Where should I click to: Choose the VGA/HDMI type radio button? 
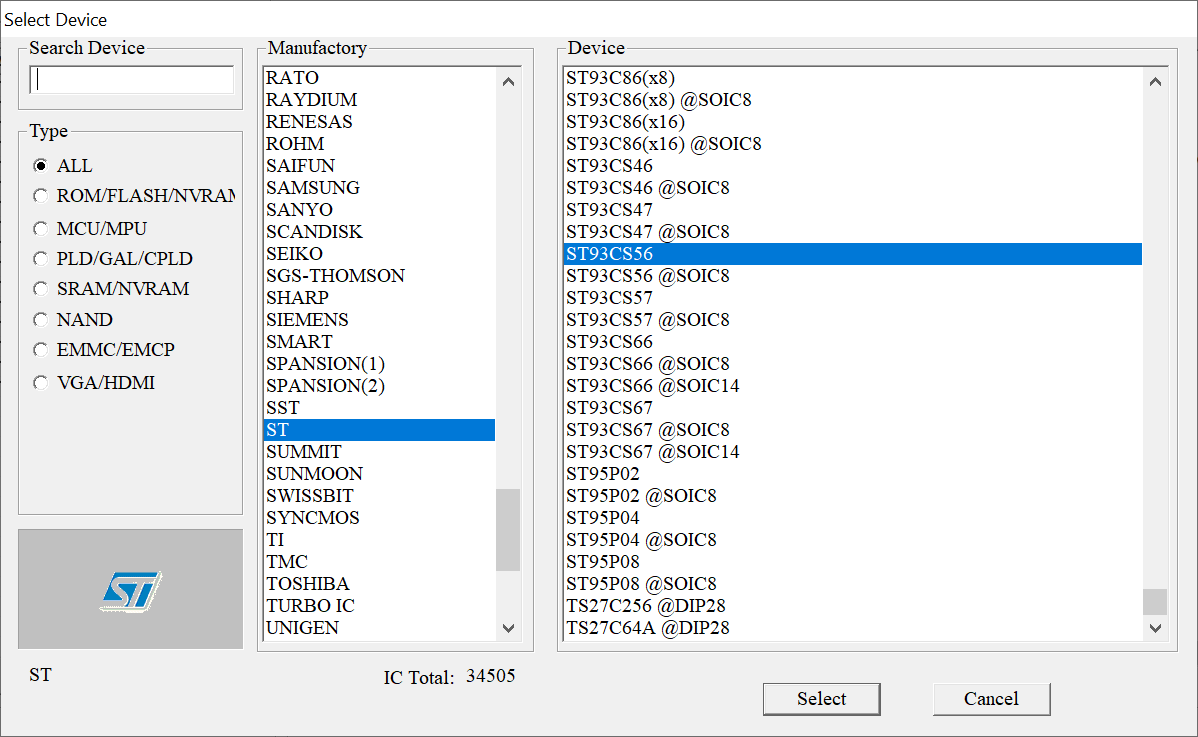tap(40, 383)
